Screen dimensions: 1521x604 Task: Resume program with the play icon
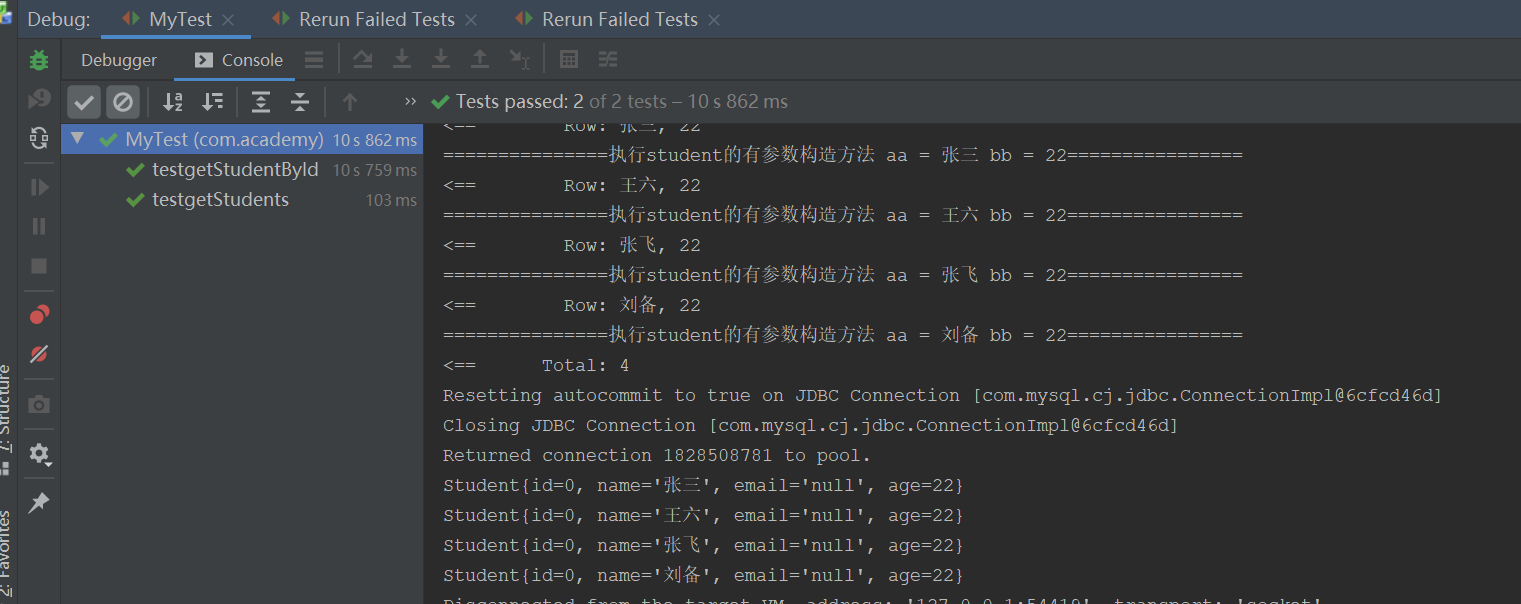pos(39,187)
